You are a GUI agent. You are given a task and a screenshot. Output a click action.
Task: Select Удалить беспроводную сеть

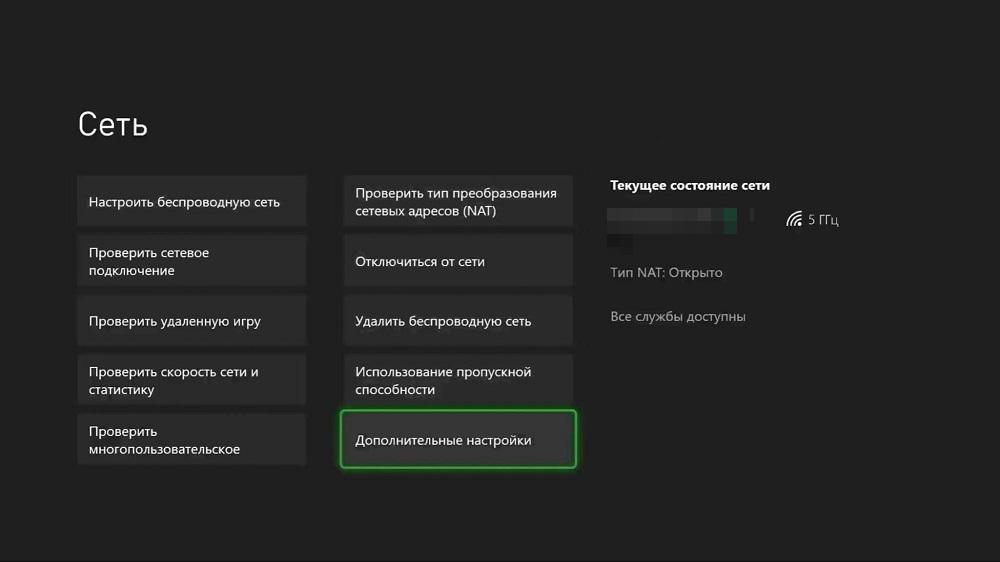pos(458,322)
